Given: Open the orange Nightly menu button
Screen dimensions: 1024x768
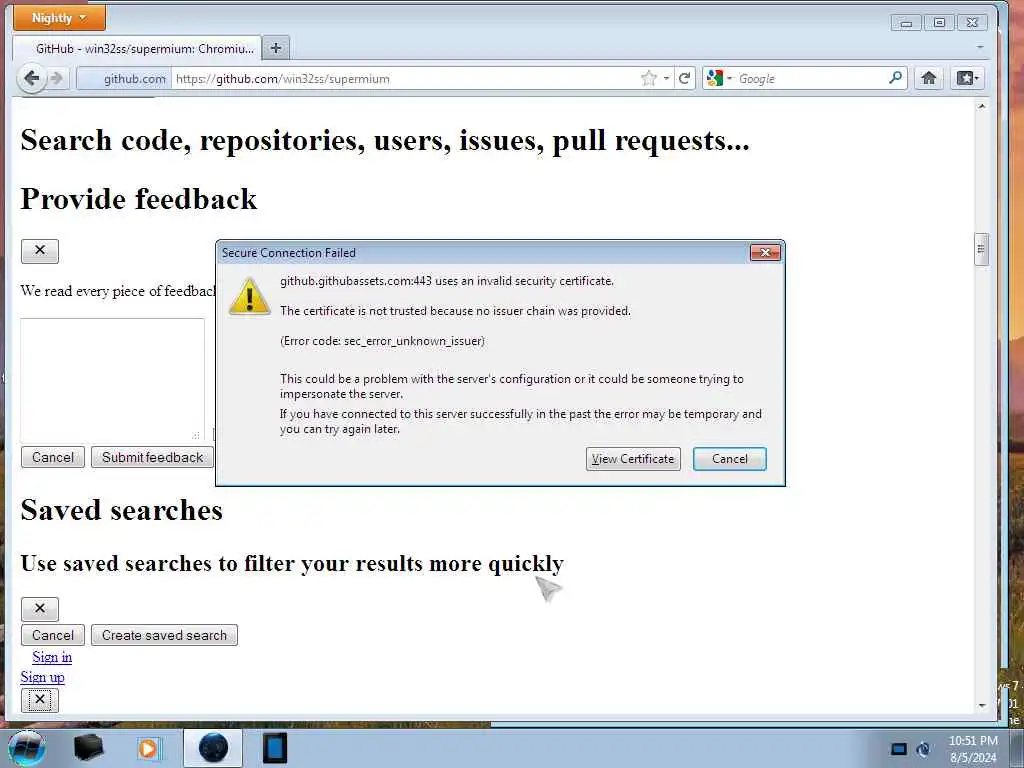Looking at the screenshot, I should (59, 18).
